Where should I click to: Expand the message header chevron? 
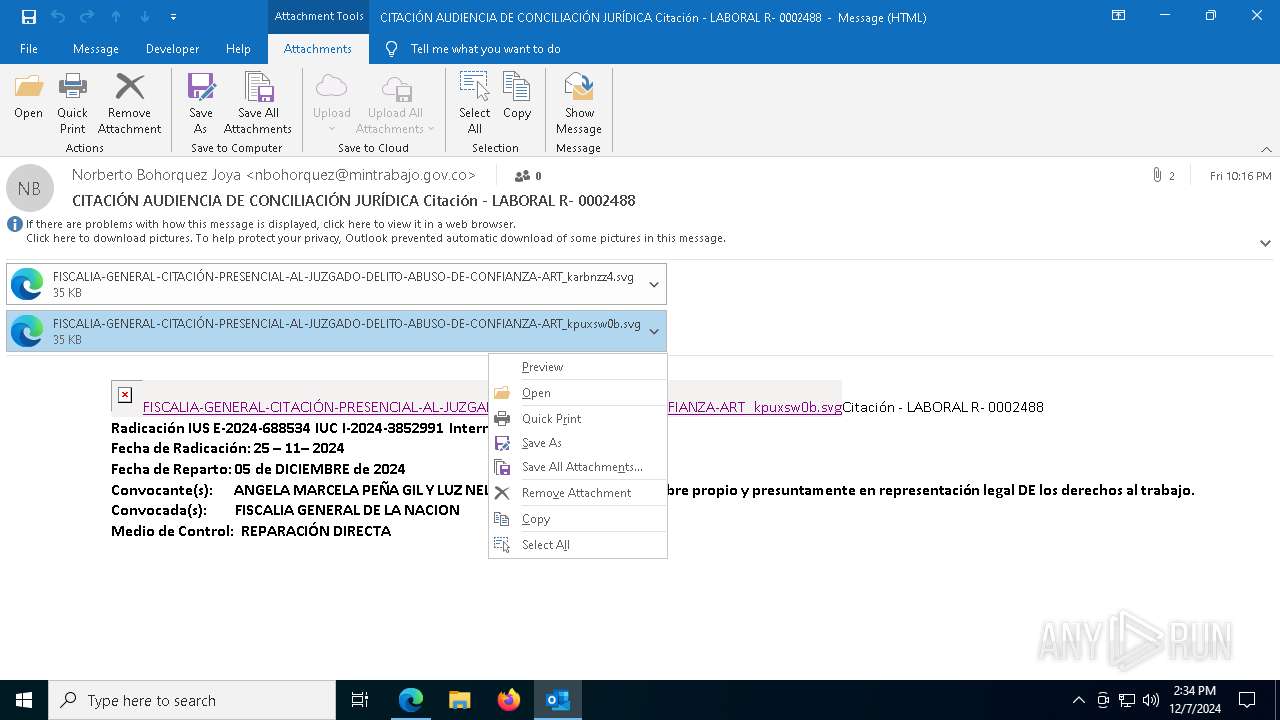pyautogui.click(x=1265, y=243)
